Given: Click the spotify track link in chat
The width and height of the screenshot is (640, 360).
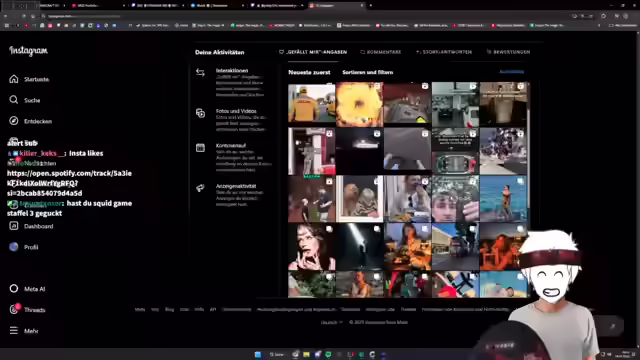Looking at the screenshot, I should pyautogui.click(x=69, y=183).
